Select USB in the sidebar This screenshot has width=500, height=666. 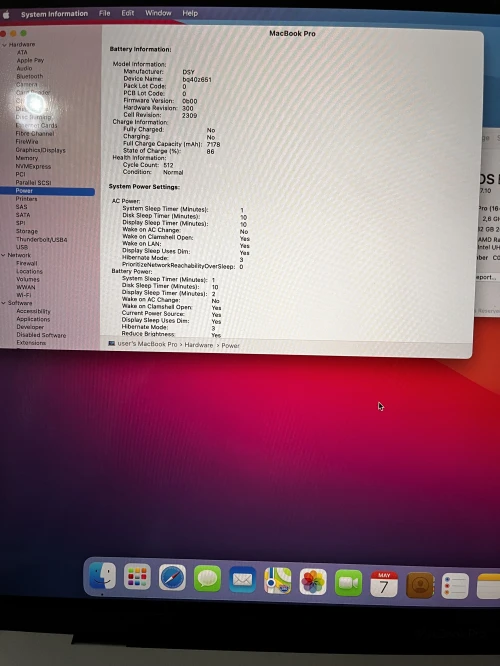(x=22, y=247)
